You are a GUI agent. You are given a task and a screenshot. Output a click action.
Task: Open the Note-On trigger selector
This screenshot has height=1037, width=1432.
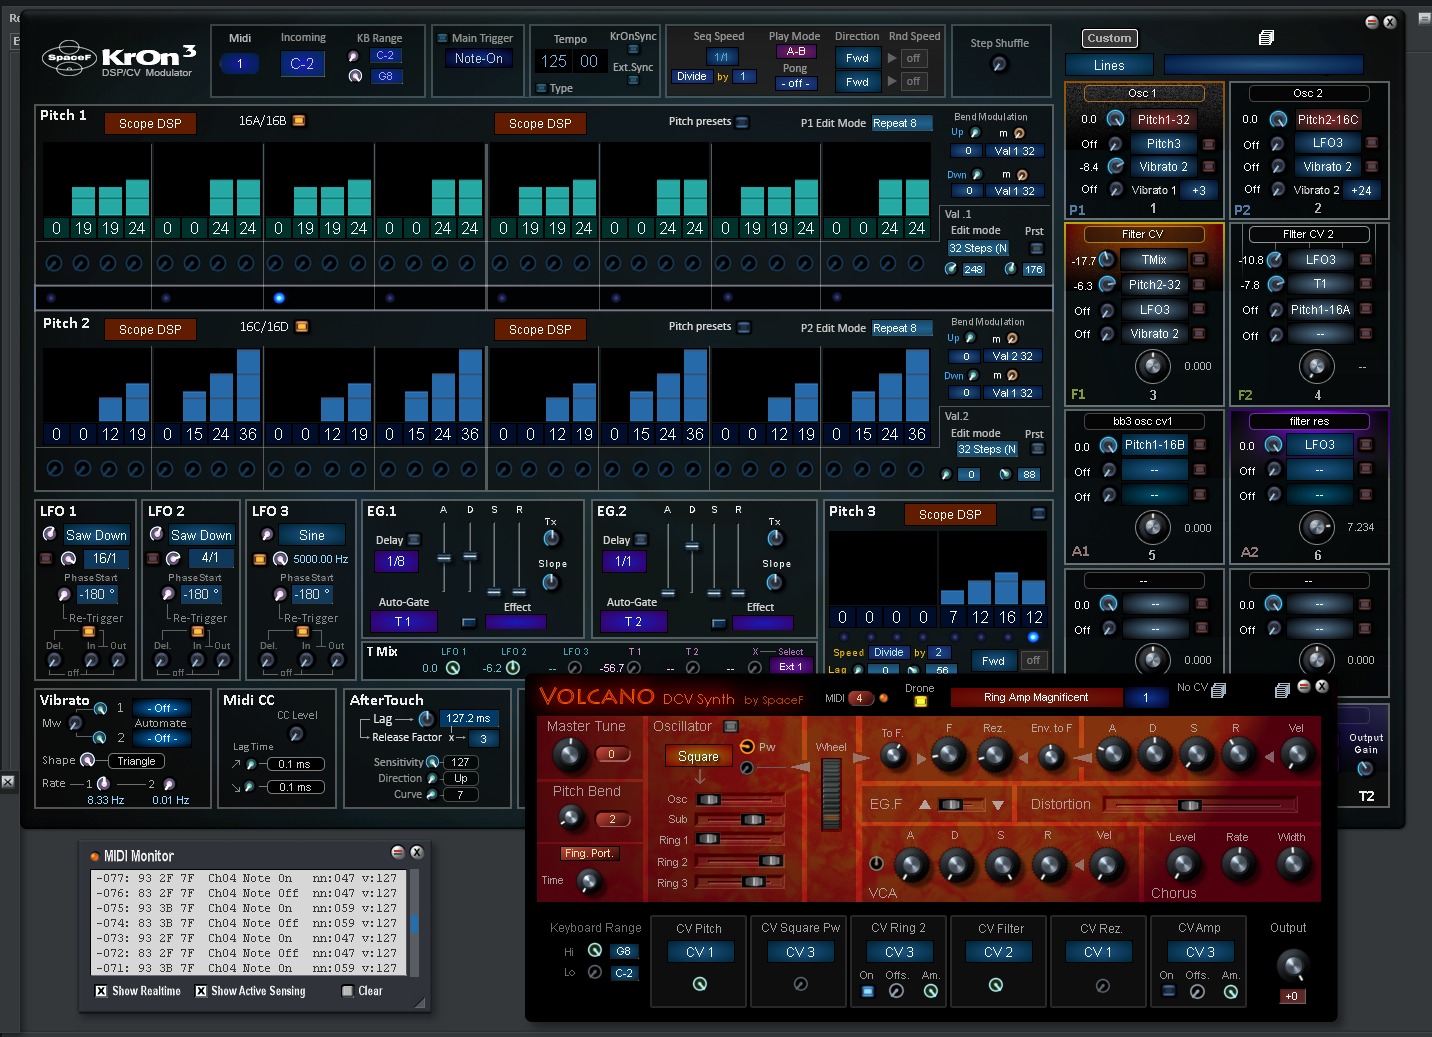479,59
